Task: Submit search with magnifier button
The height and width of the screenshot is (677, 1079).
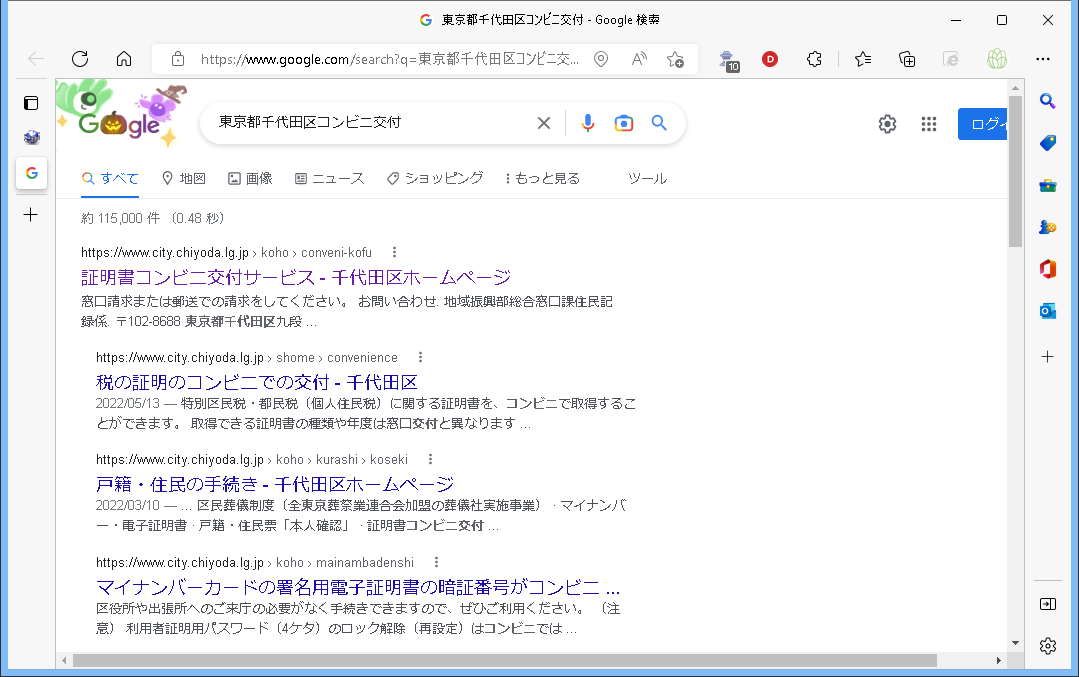Action: coord(659,123)
